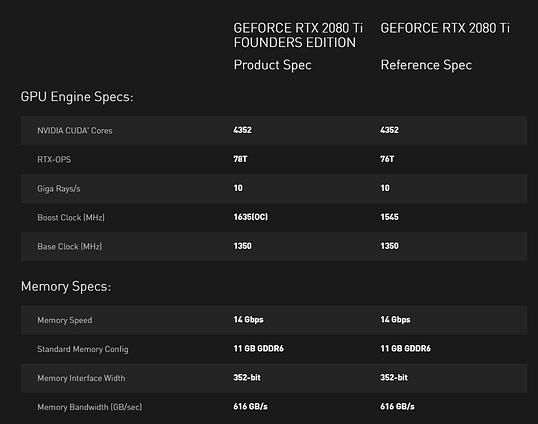Viewport: 538px width, 424px height.
Task: Click the Giga Rays/s row label
Action: tap(59, 189)
